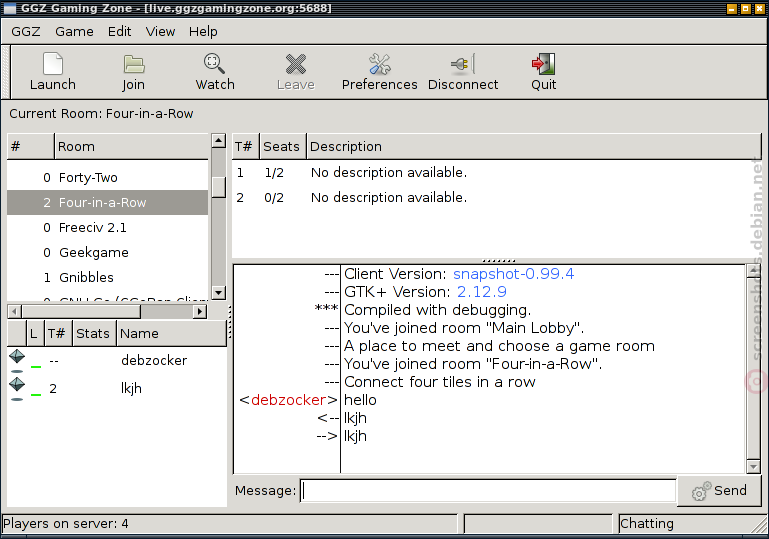Select the Gnibbles room
The image size is (769, 539).
pyautogui.click(x=108, y=278)
